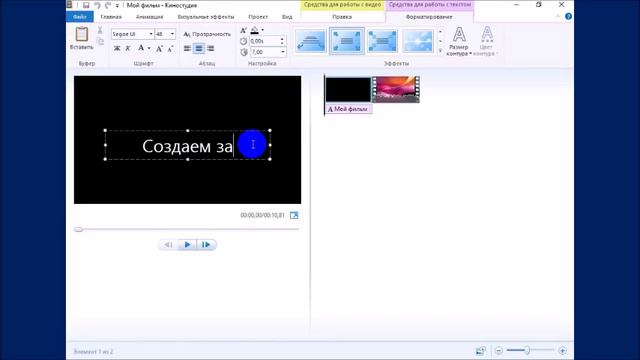Screen dimensions: 640x360
Task: Align text center
Action: coord(199,49)
